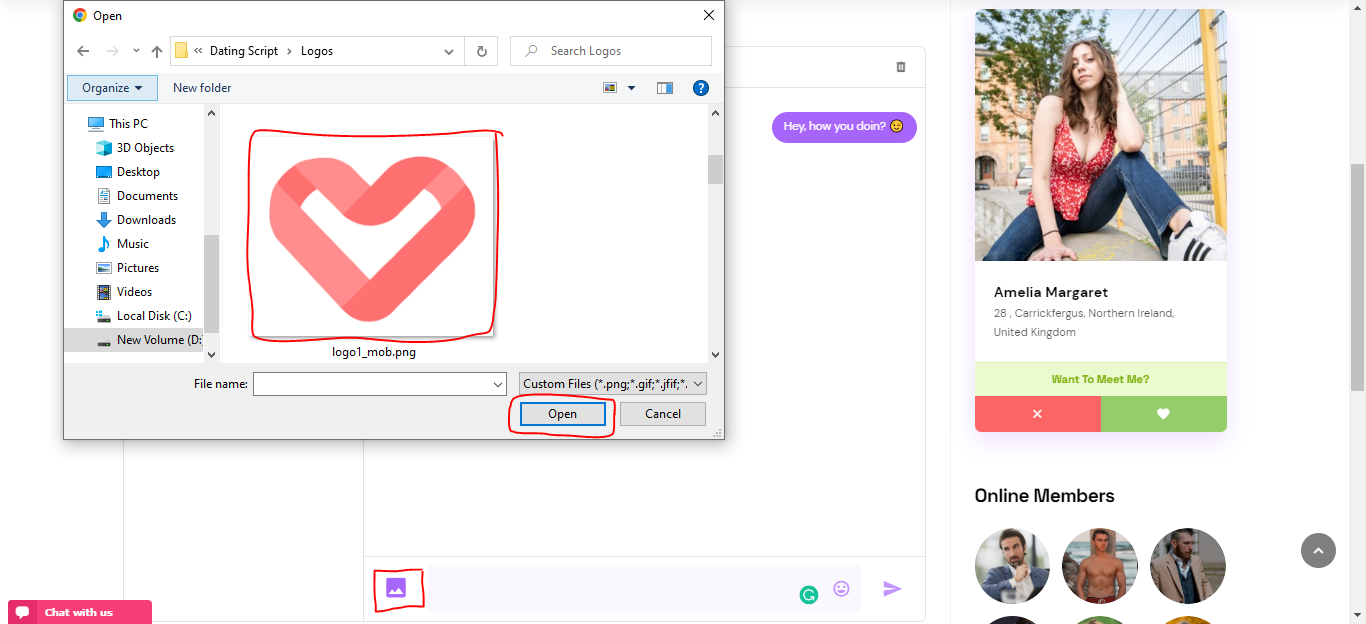1366x624 pixels.
Task: Click the Up folder arrow in dialog
Action: click(157, 51)
